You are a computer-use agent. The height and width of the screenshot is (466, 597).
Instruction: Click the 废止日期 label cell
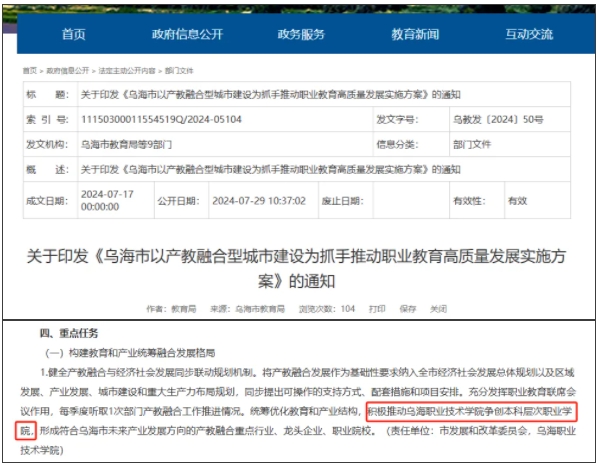346,201
